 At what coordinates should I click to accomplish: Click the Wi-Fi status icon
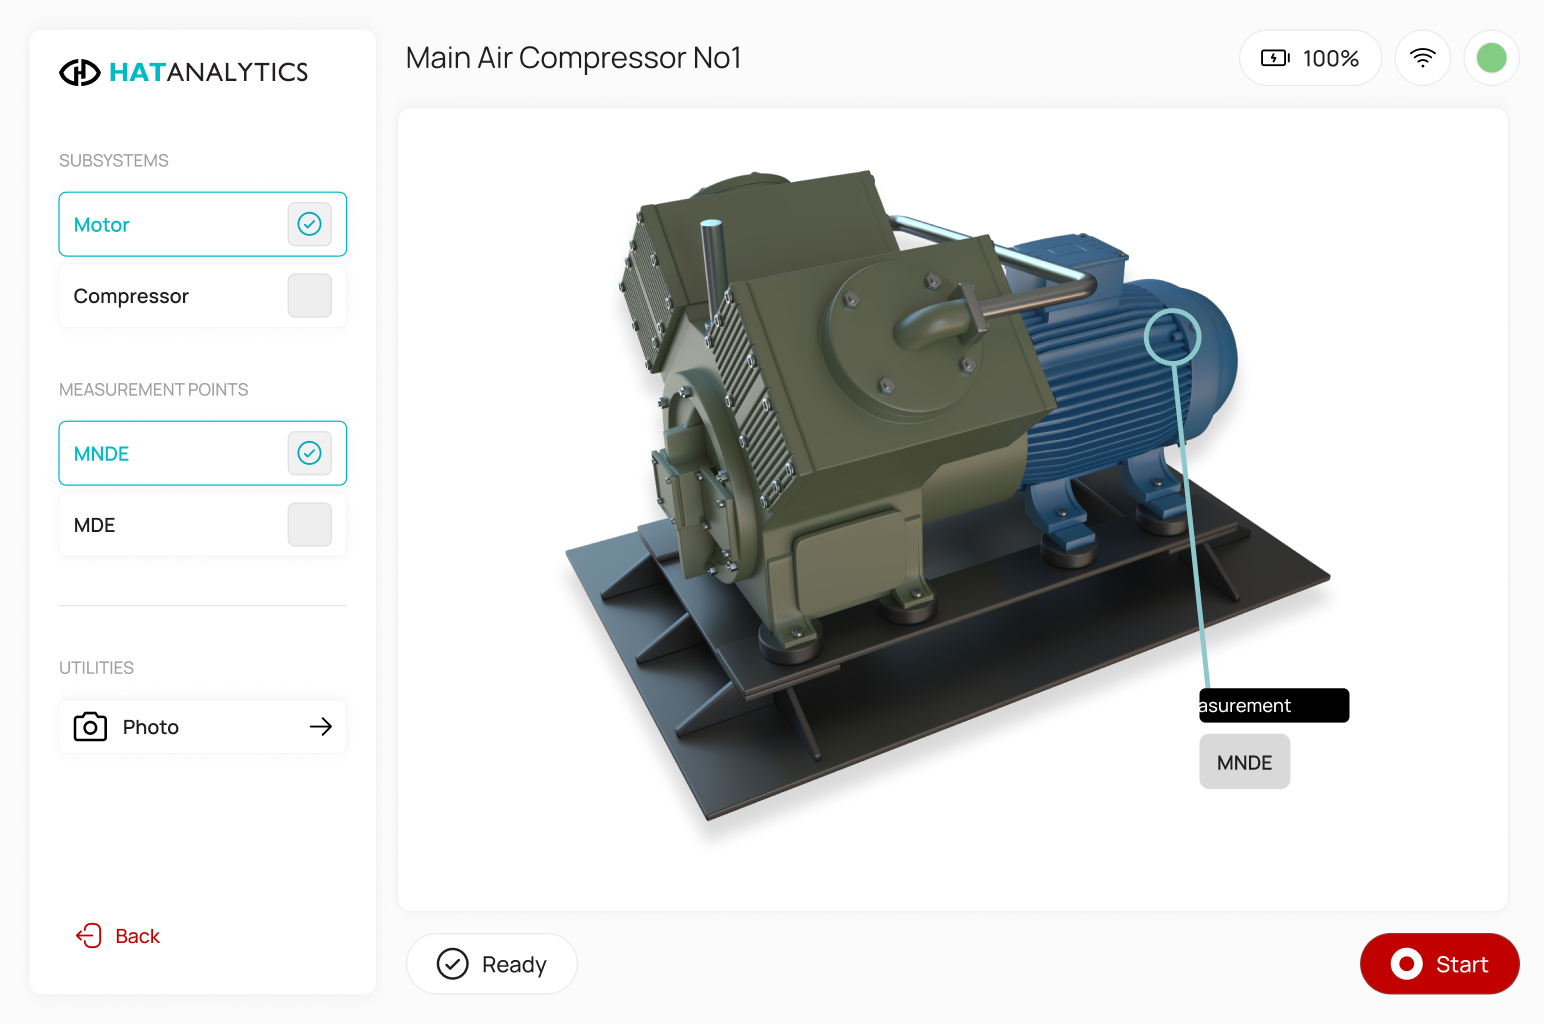[1422, 58]
